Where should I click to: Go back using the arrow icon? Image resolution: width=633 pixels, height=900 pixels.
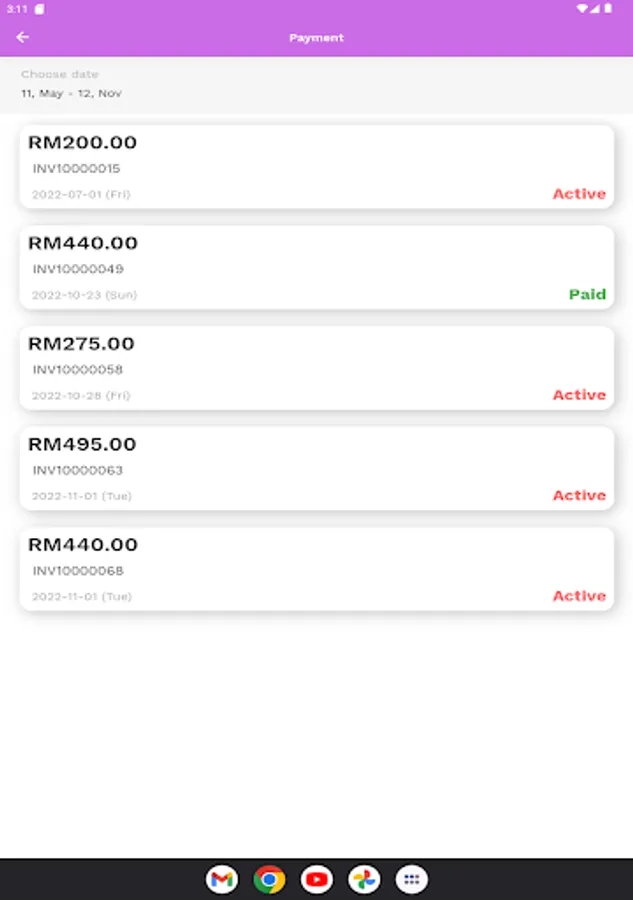coord(23,37)
